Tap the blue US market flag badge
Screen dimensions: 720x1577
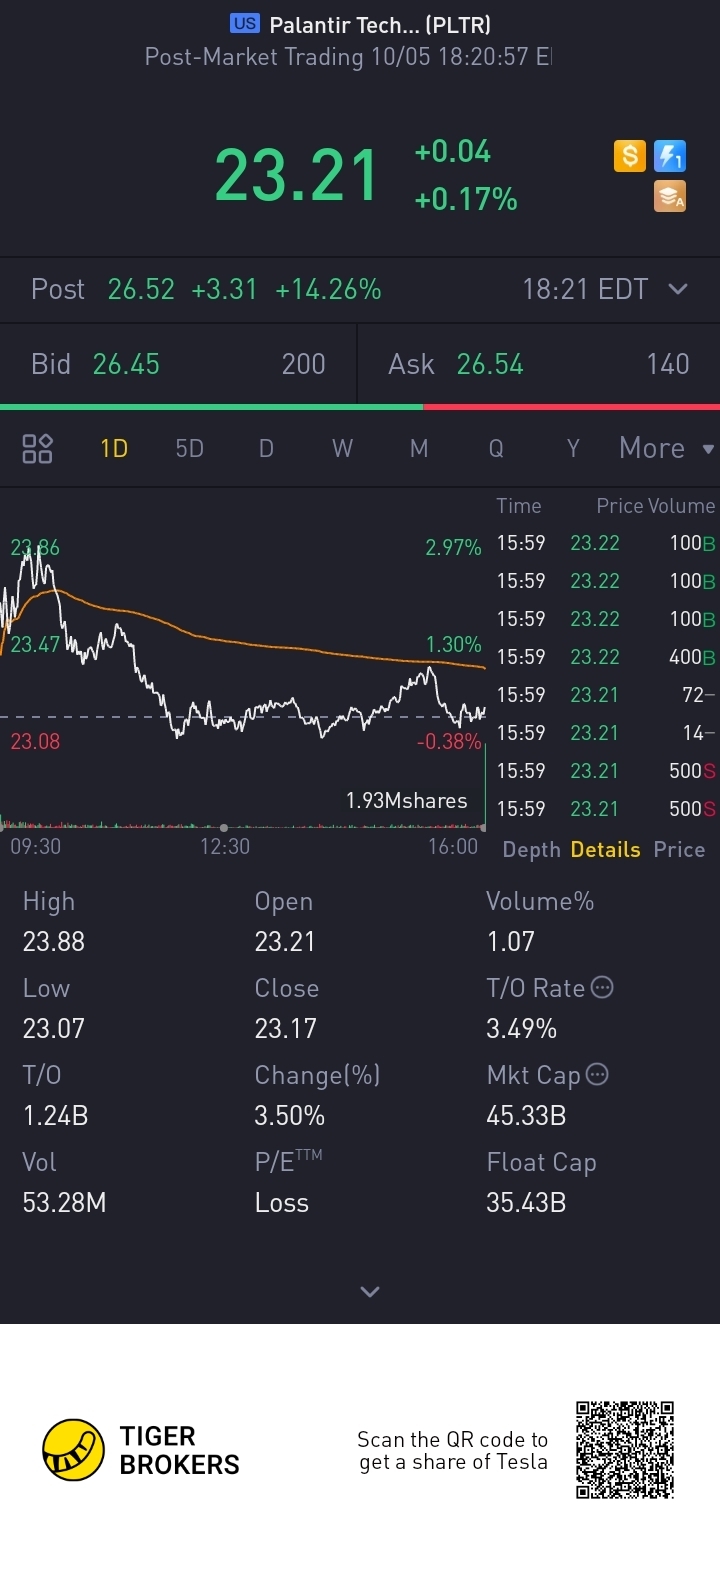point(244,24)
